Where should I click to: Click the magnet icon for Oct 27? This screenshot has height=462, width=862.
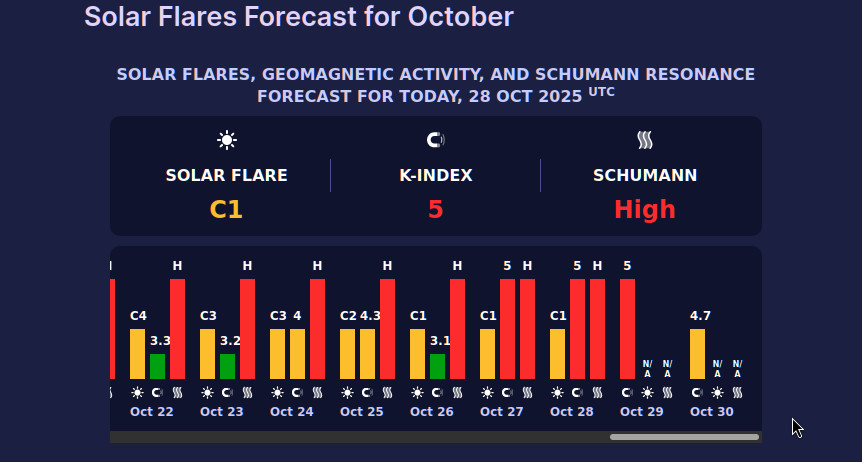pos(507,393)
